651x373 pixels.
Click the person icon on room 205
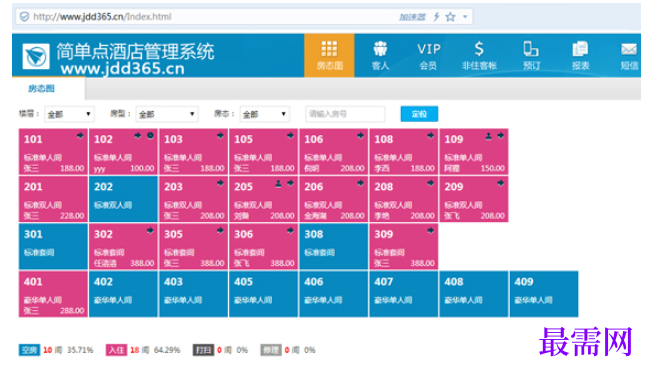278,183
